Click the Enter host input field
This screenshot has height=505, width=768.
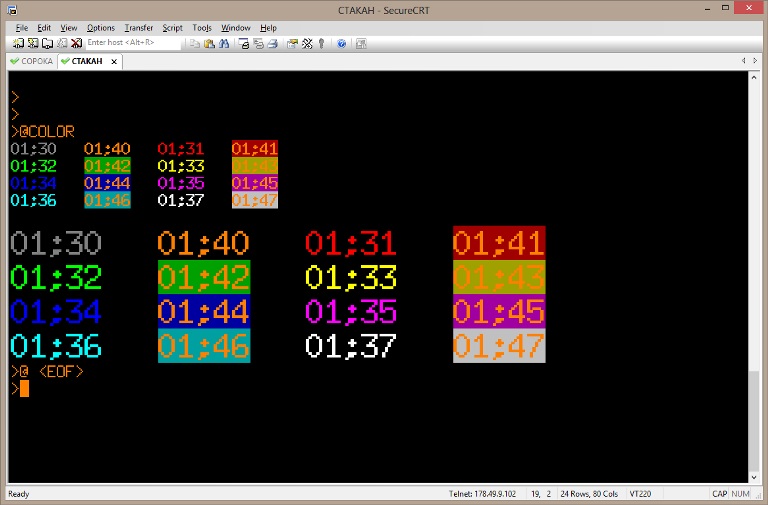point(133,43)
